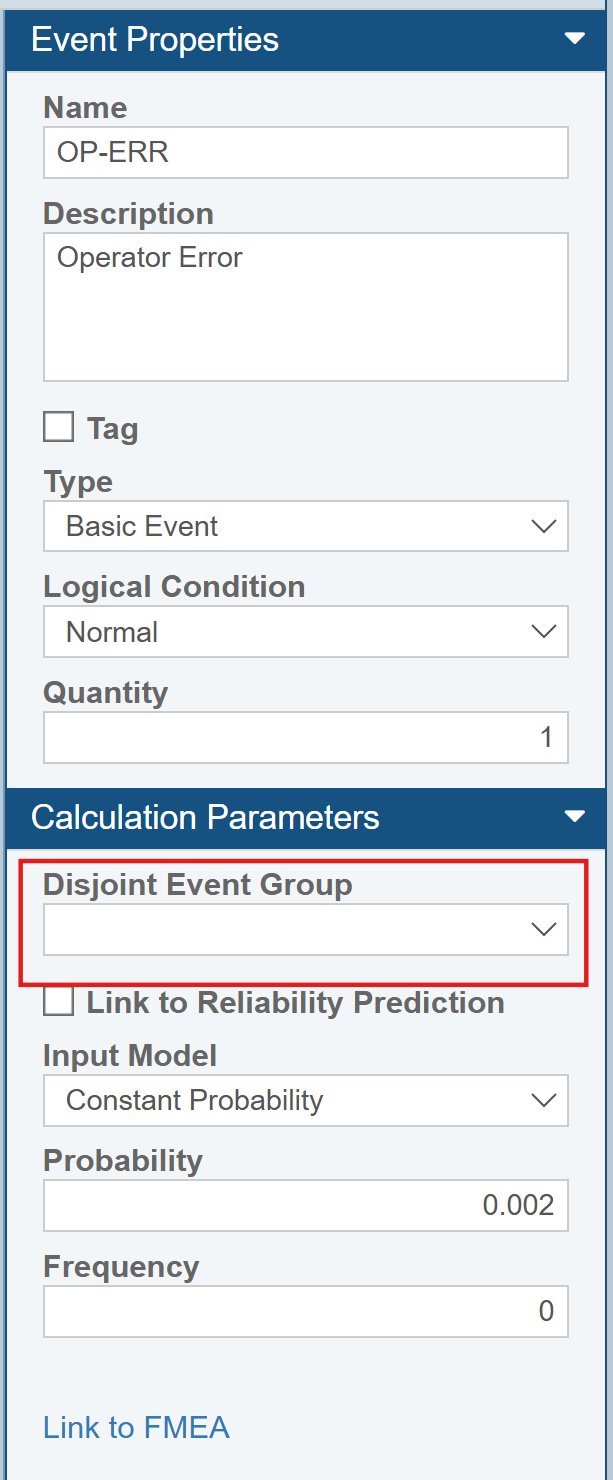Open the Link to FMEA link

136,1427
